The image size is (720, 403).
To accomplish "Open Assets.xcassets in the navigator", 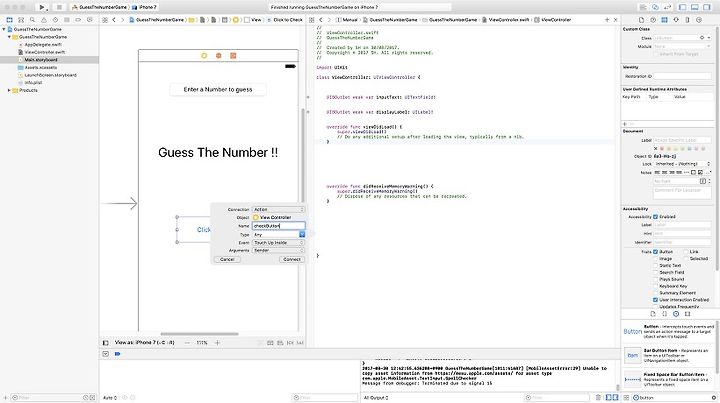I will coord(40,67).
